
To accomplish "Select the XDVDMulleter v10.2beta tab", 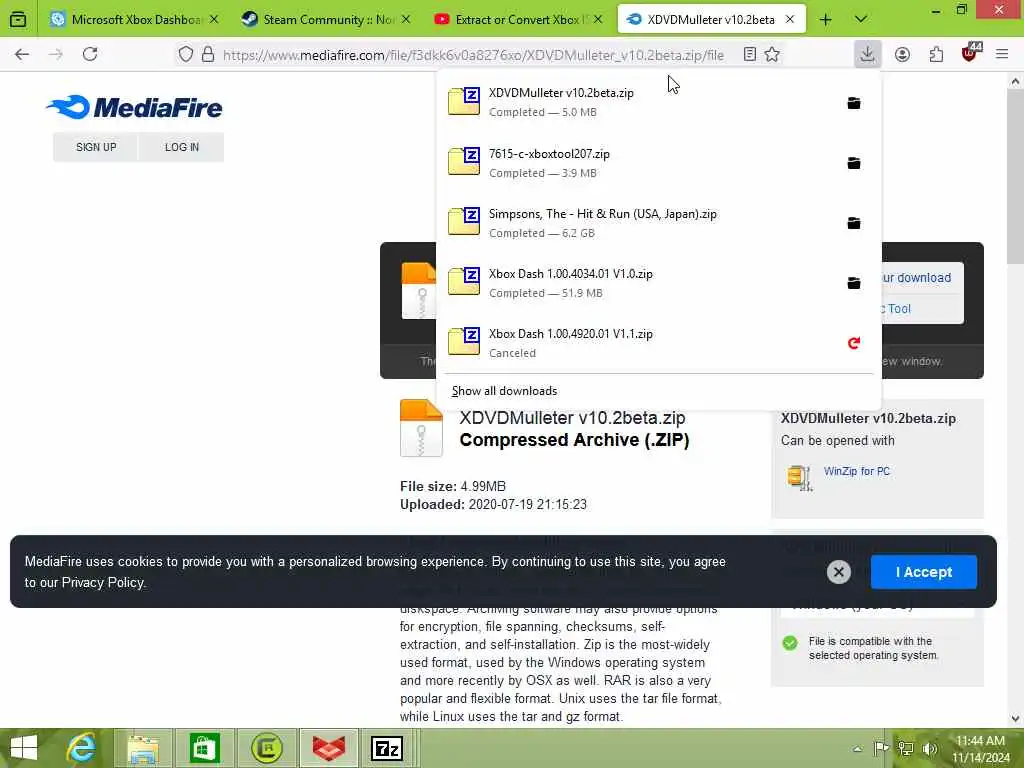I will [x=711, y=20].
